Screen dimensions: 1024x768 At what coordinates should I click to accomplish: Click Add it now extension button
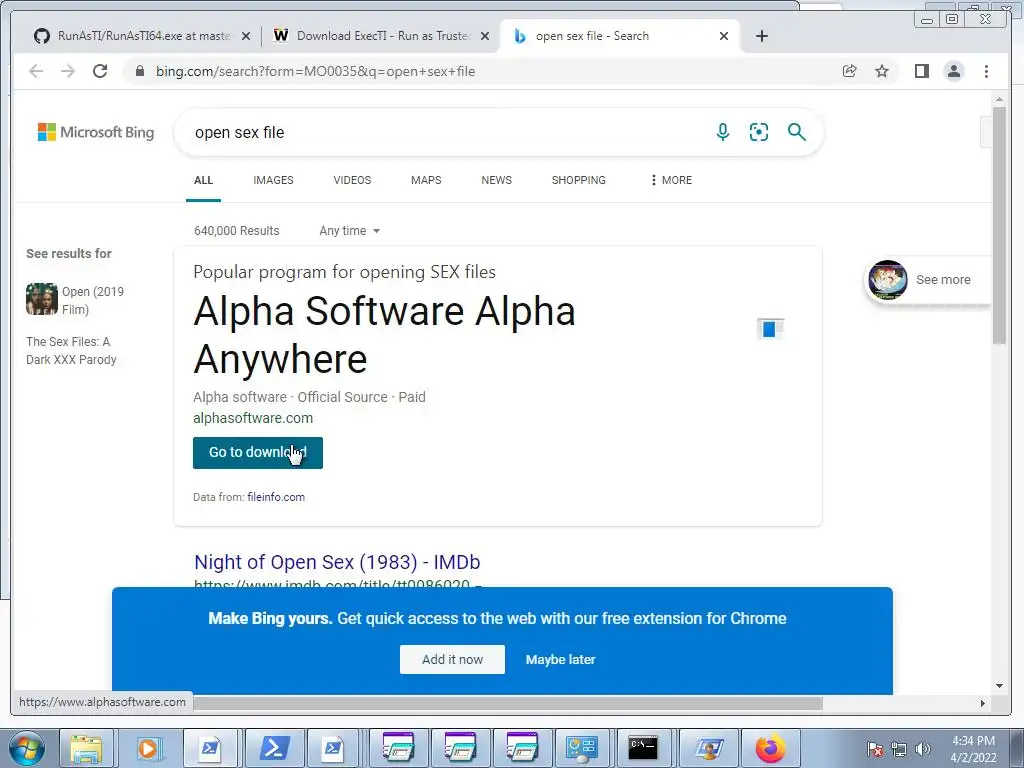pos(452,660)
